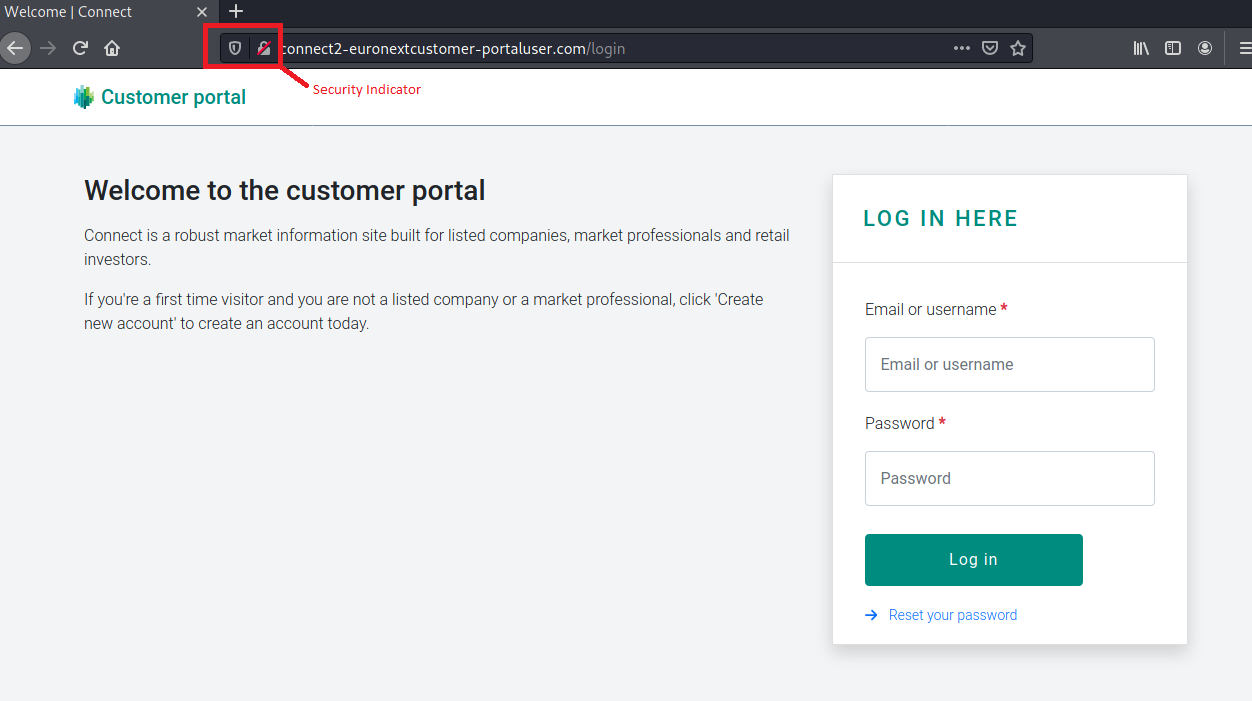Click the Customer portal logo icon
The height and width of the screenshot is (701, 1252).
pyautogui.click(x=84, y=97)
